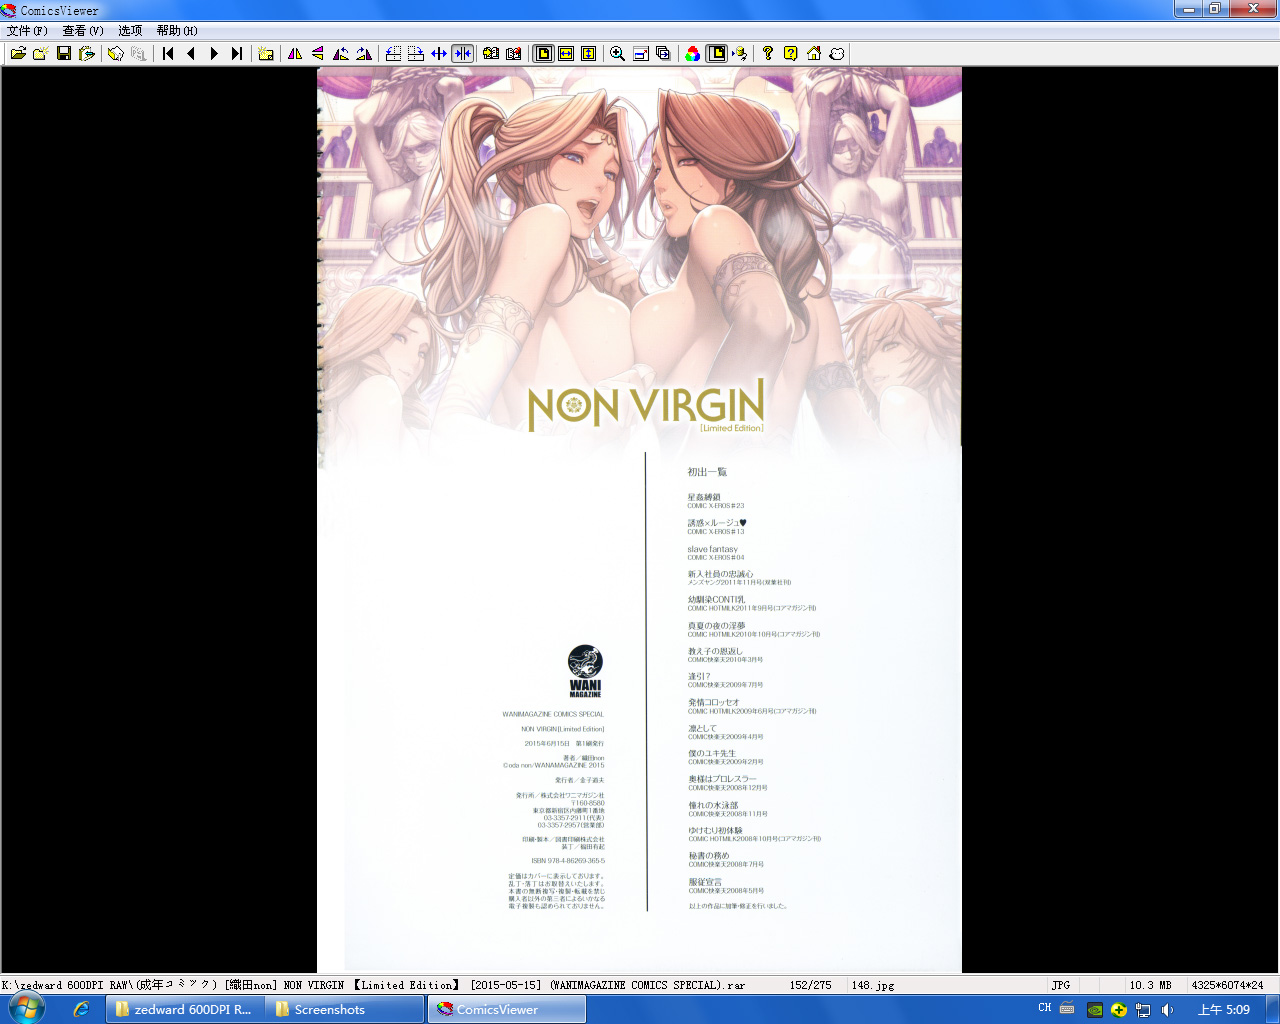Toggle Fit to Width view mode
The width and height of the screenshot is (1280, 1024).
[x=567, y=53]
